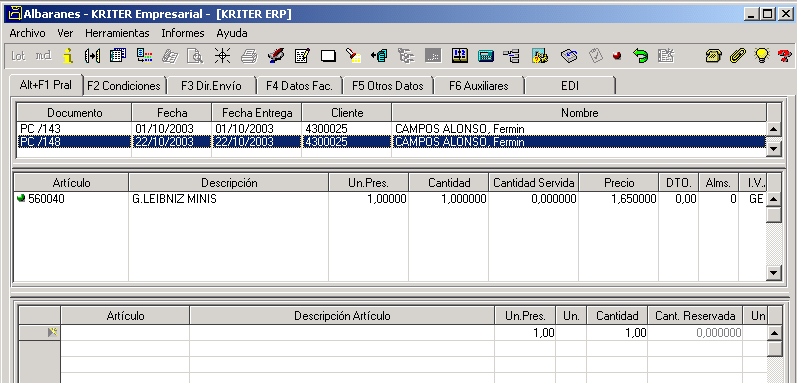
Task: Click the arrow-between-brackets toolbar icon
Action: (x=92, y=55)
